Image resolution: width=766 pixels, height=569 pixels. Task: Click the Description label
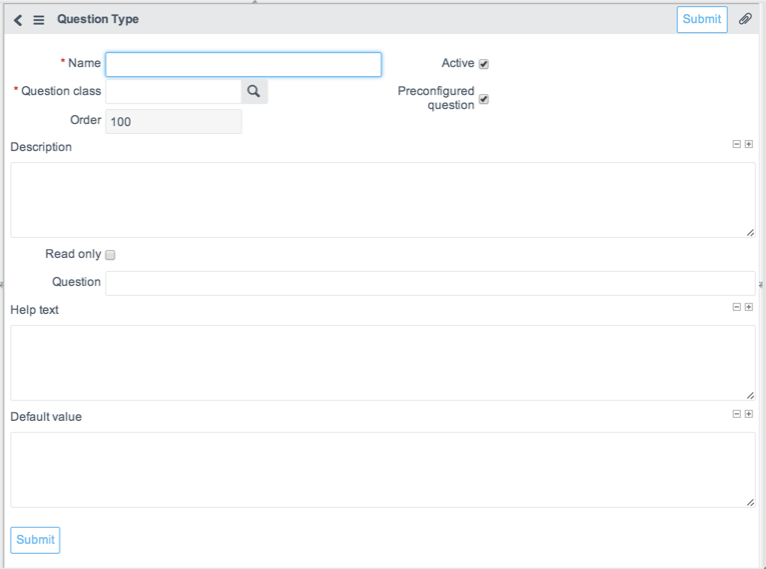(41, 147)
